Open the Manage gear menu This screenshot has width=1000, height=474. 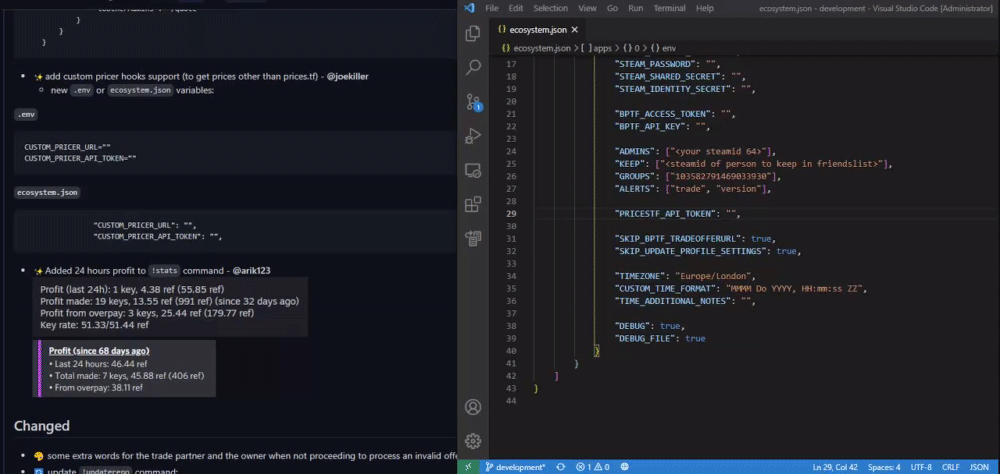click(x=473, y=441)
